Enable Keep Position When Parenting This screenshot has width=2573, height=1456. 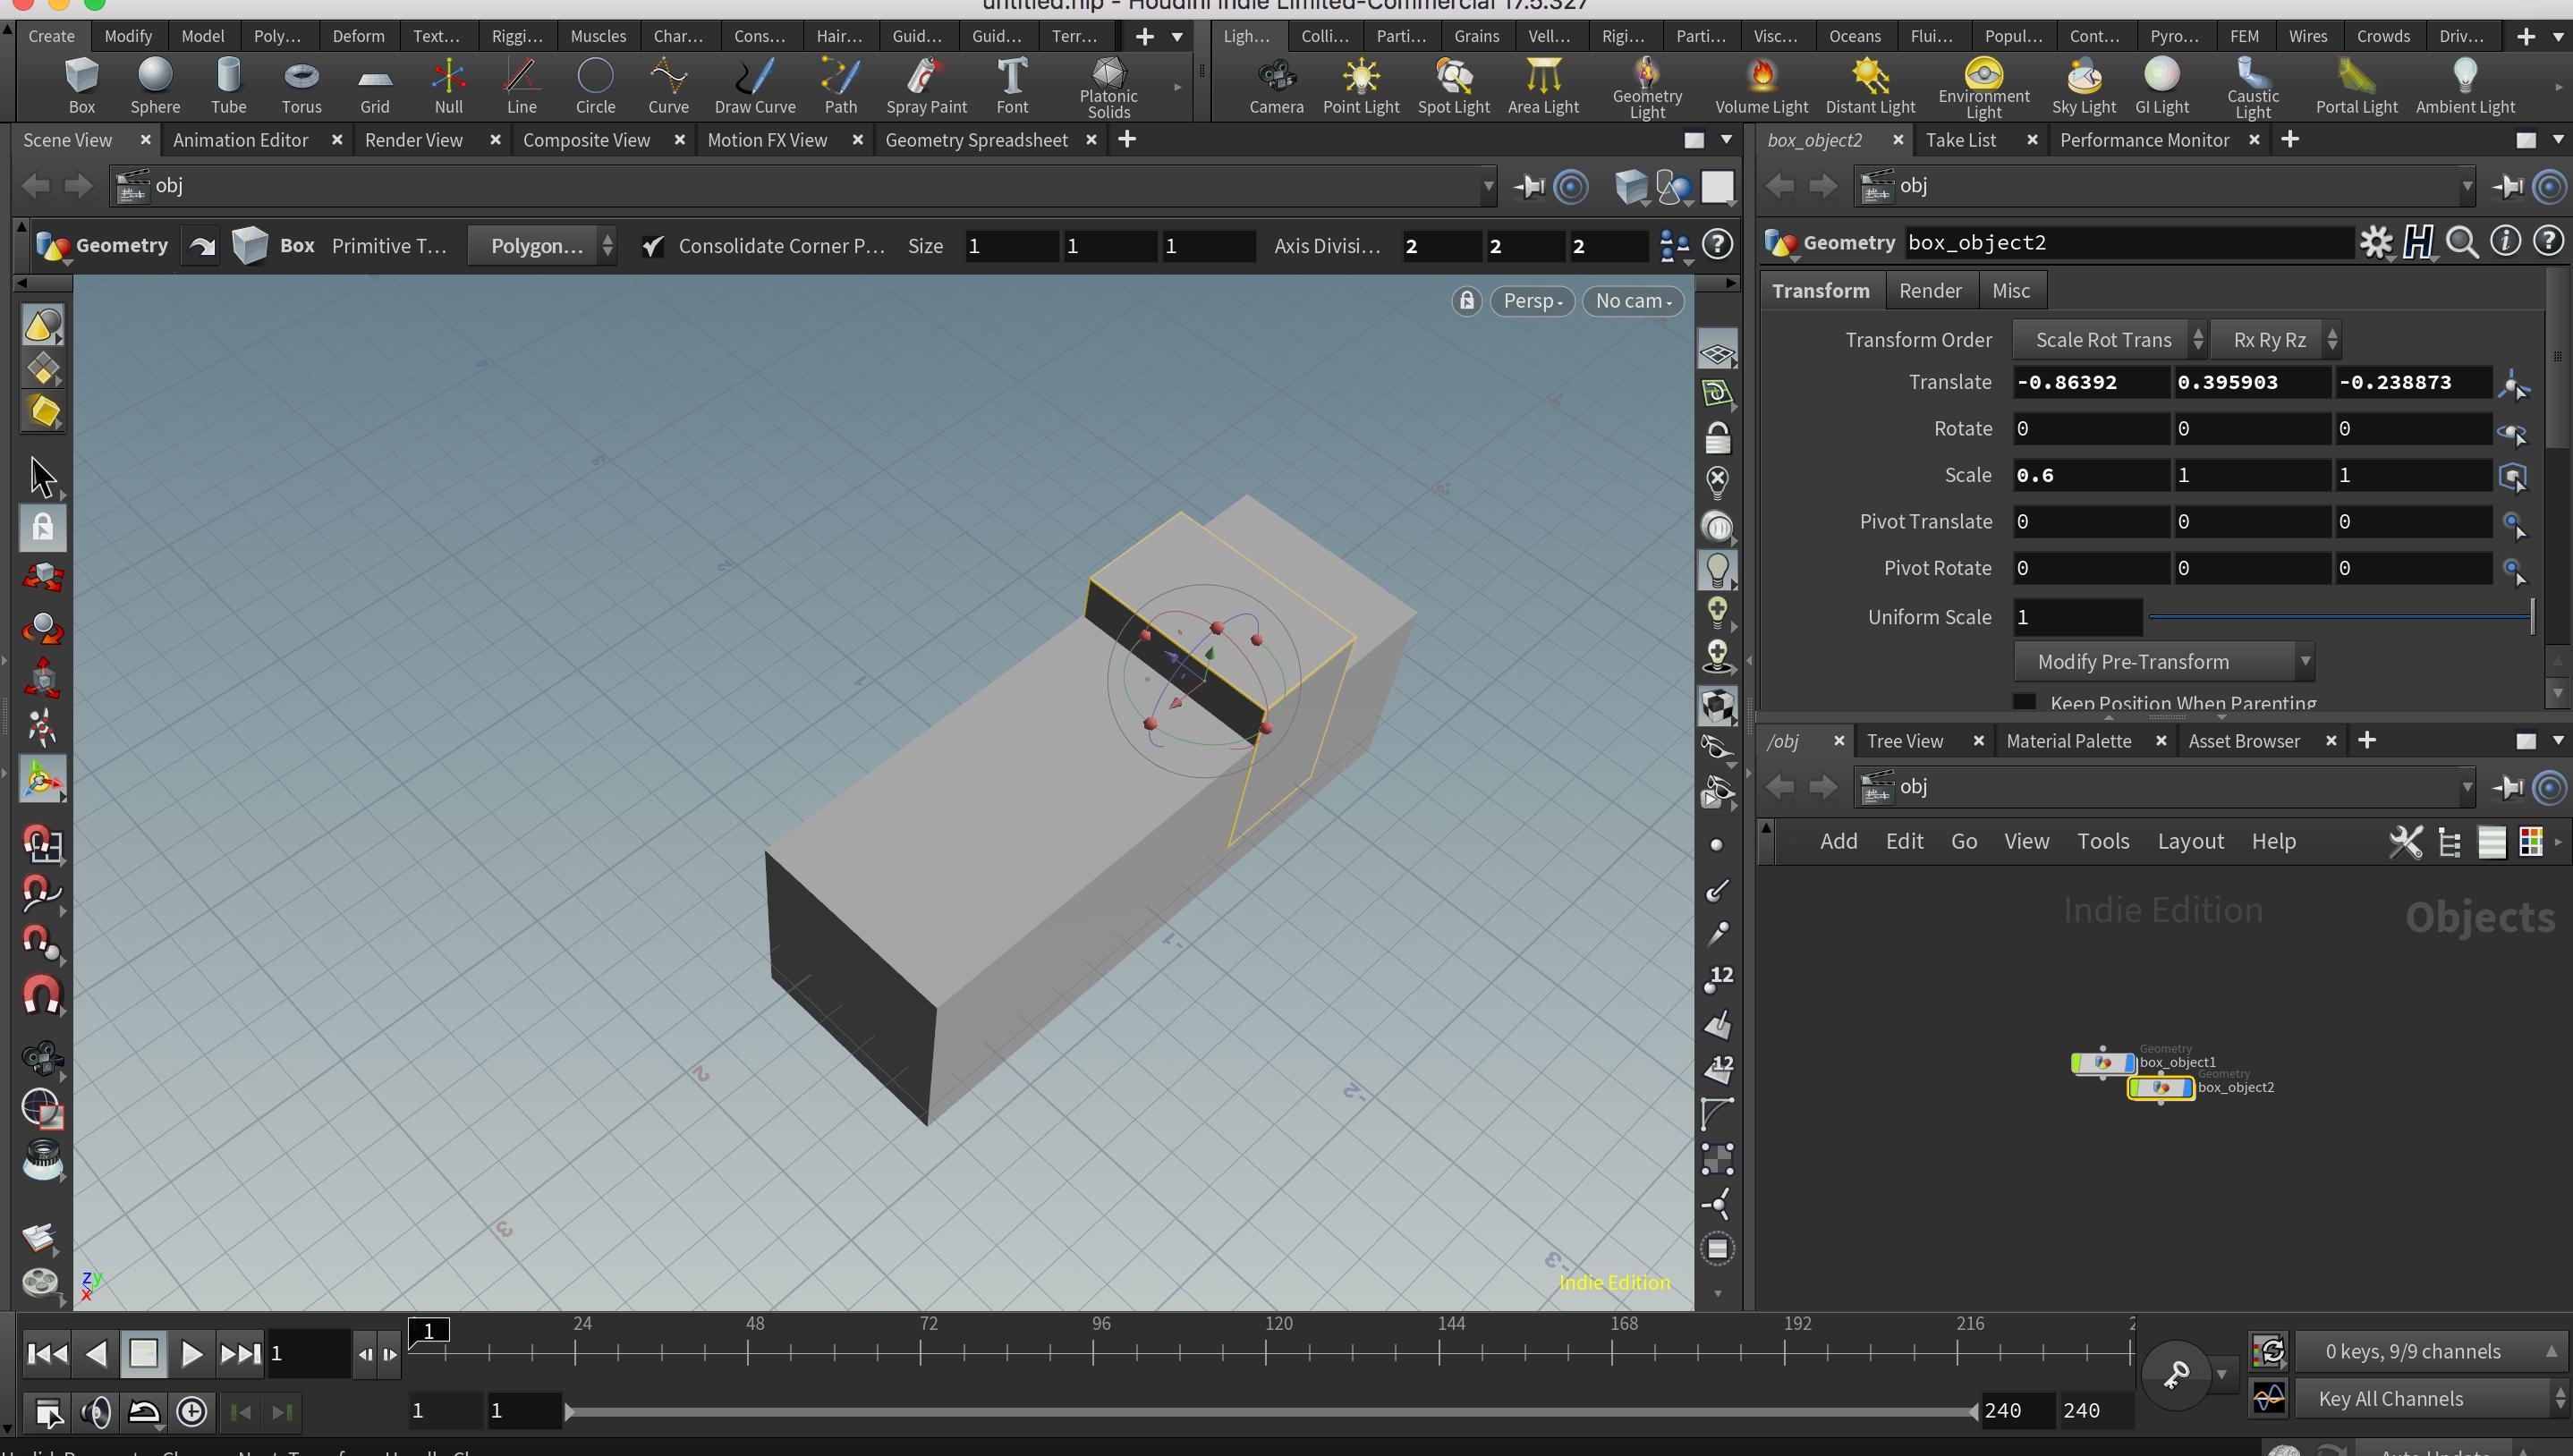click(2025, 701)
